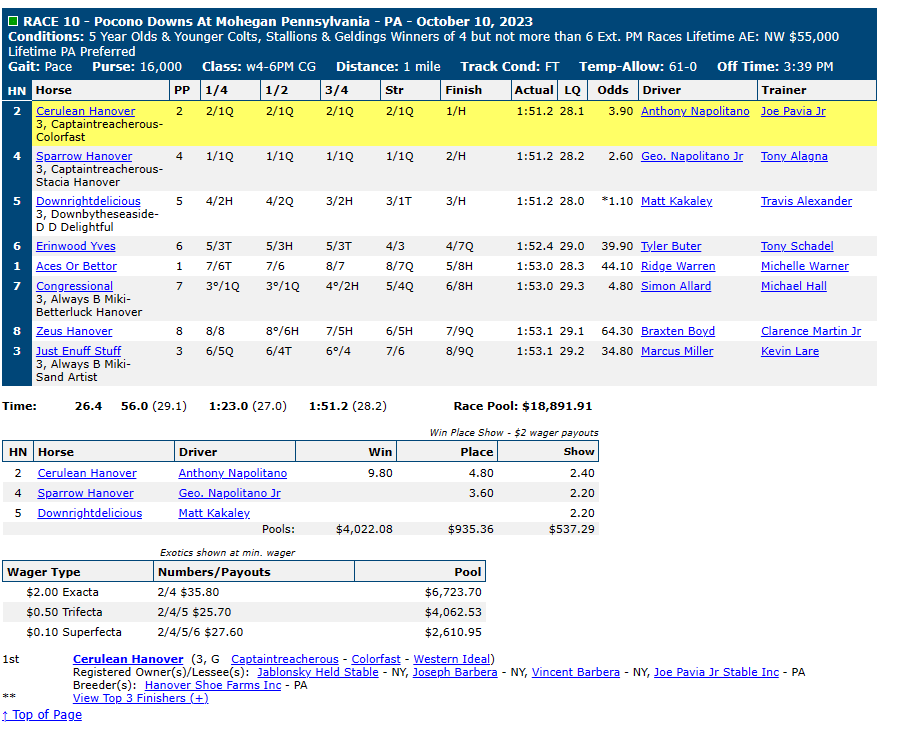Open driver Anthony Napolitano in results table

695,111
